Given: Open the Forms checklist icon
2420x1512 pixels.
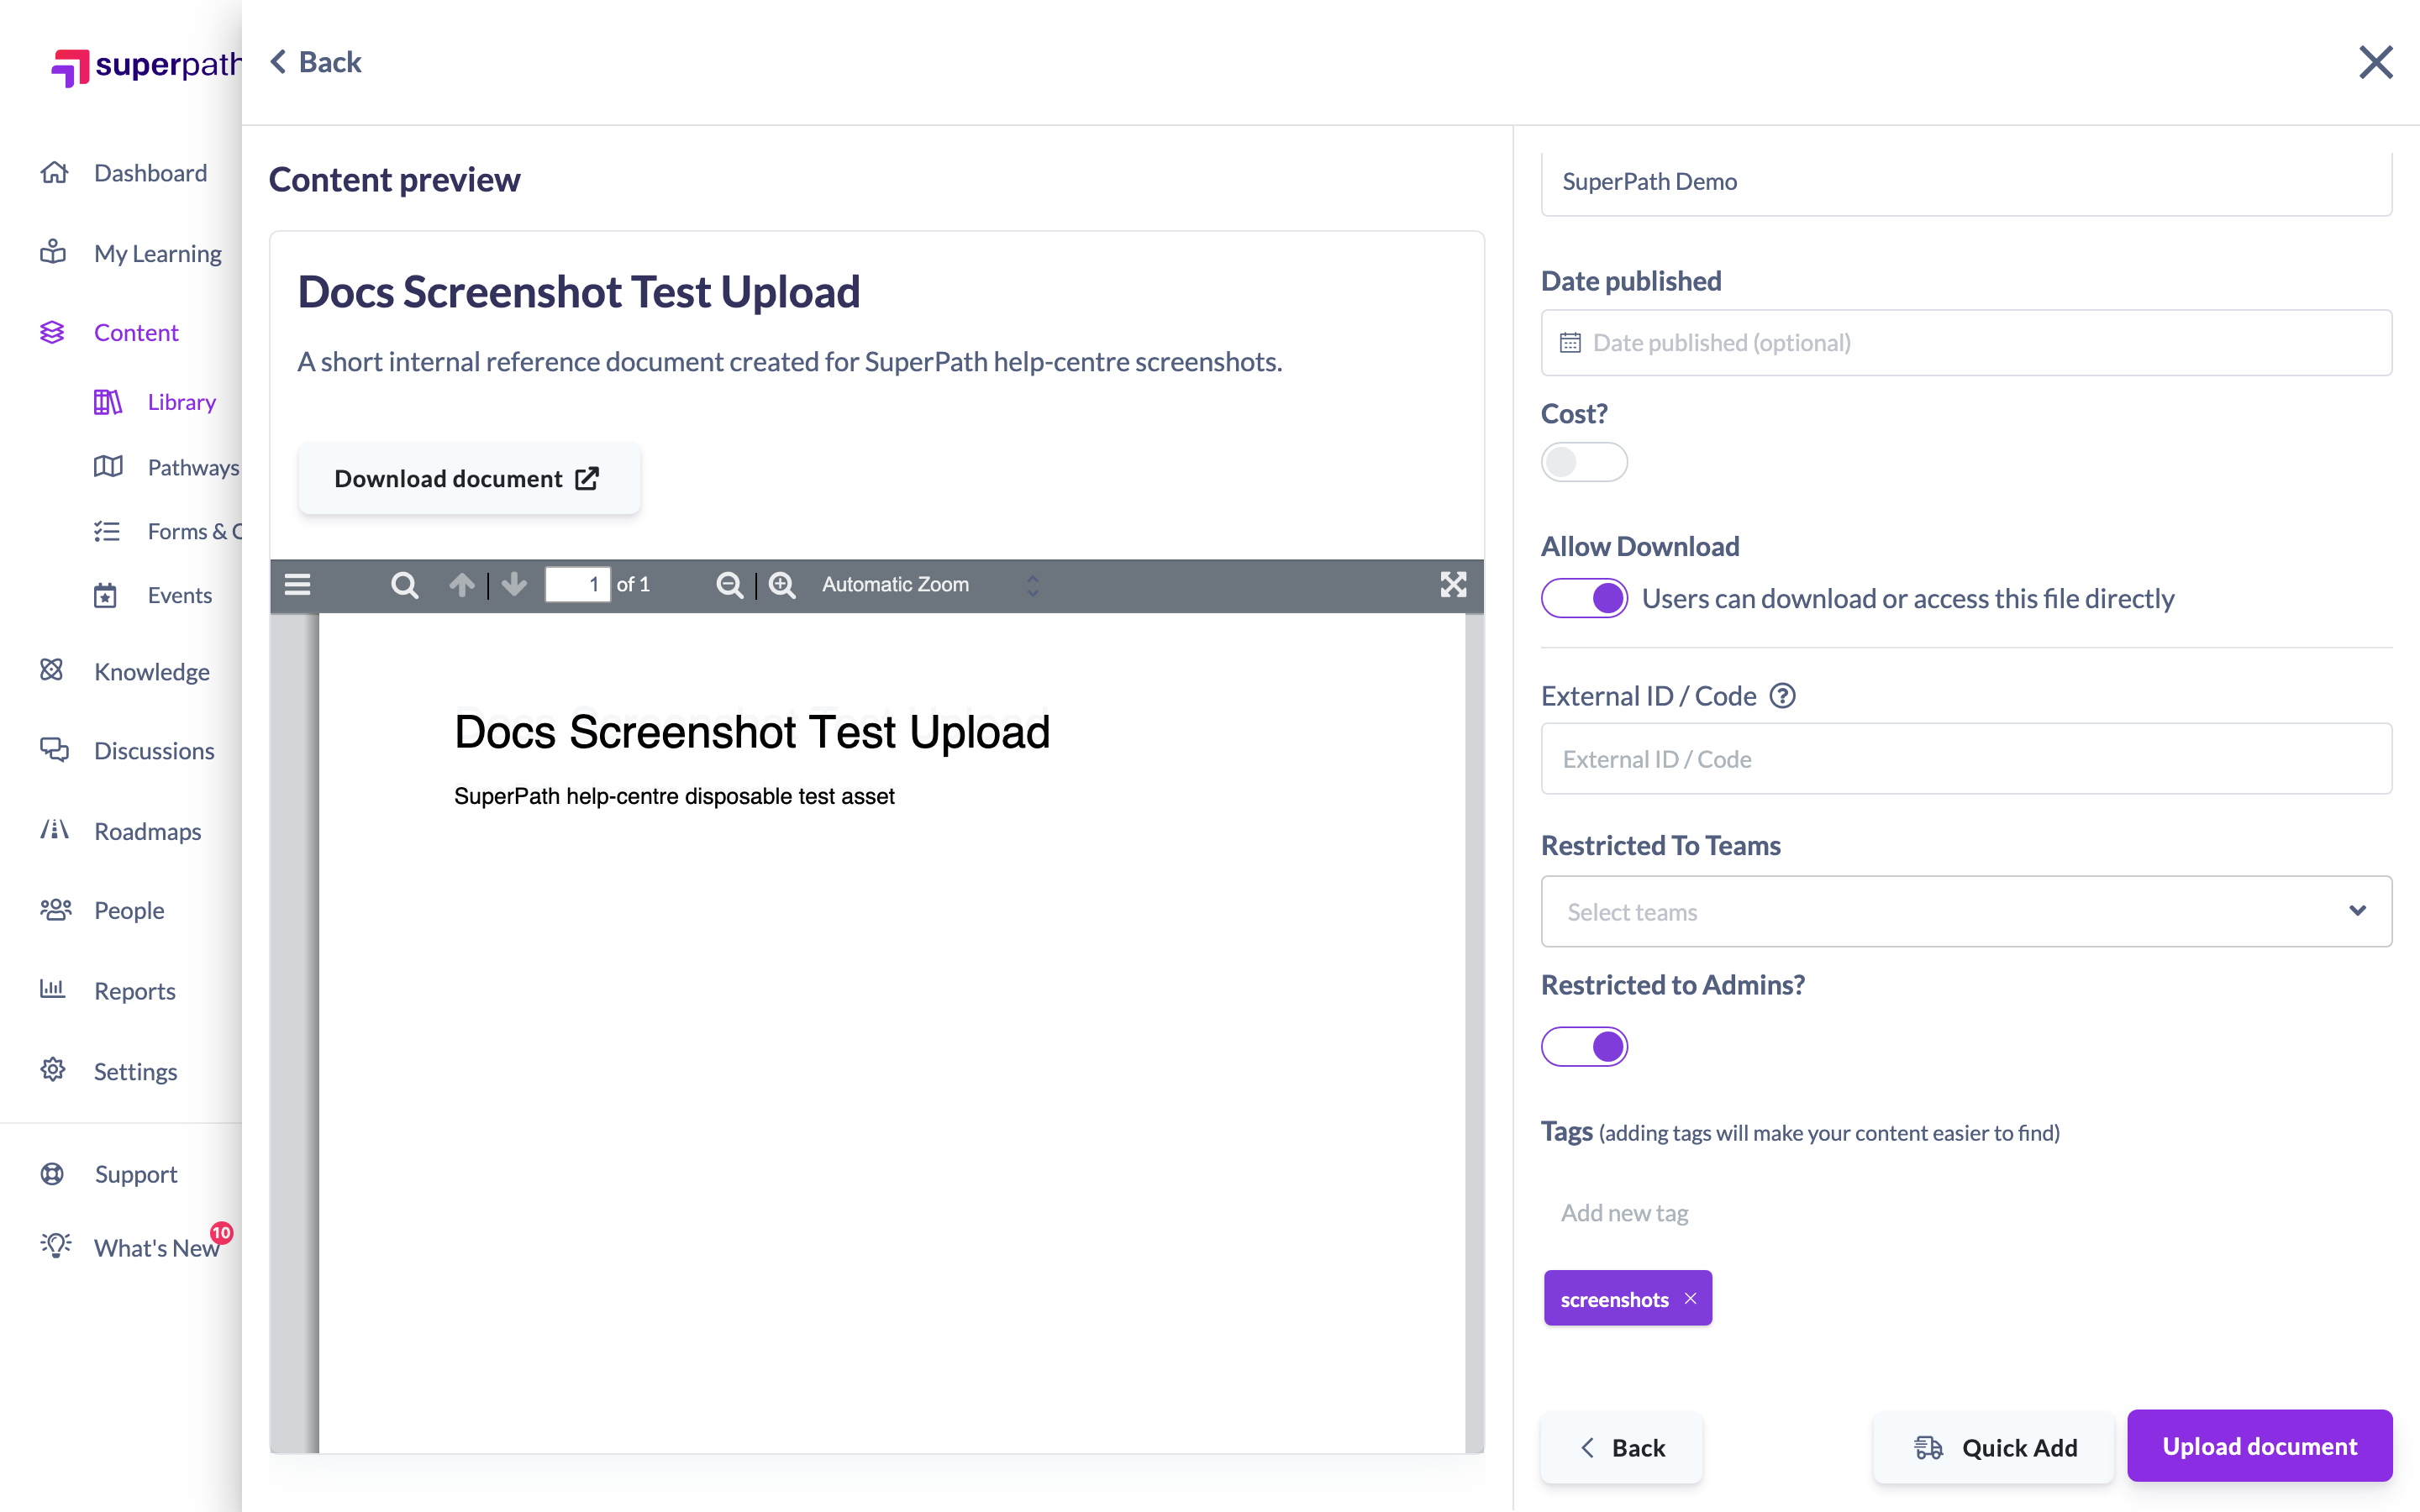Looking at the screenshot, I should coord(107,531).
